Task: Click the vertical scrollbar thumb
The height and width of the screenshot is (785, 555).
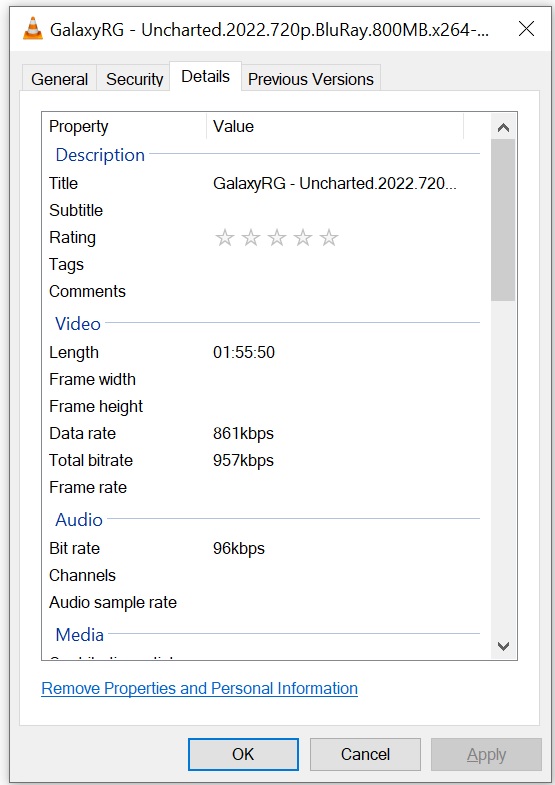Action: (x=503, y=220)
